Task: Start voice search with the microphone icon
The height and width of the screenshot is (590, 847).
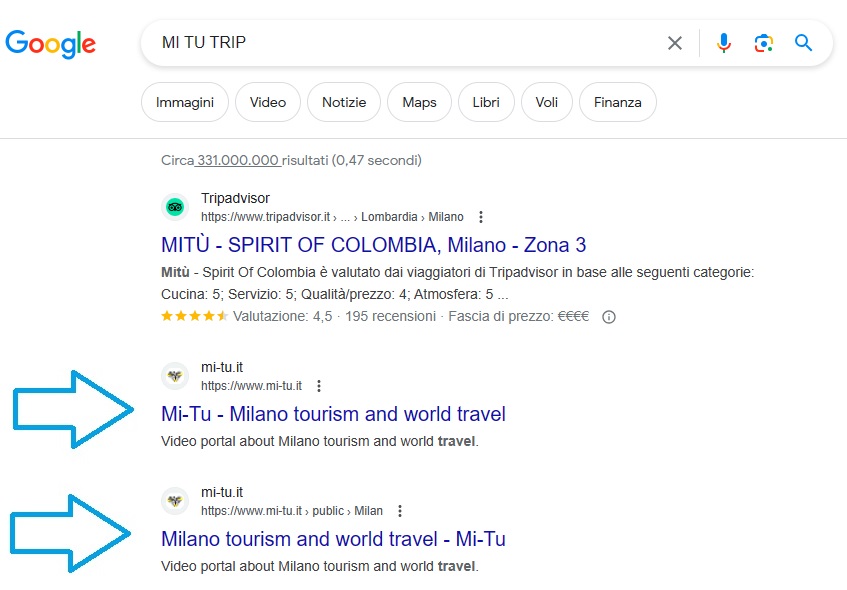Action: pyautogui.click(x=724, y=43)
